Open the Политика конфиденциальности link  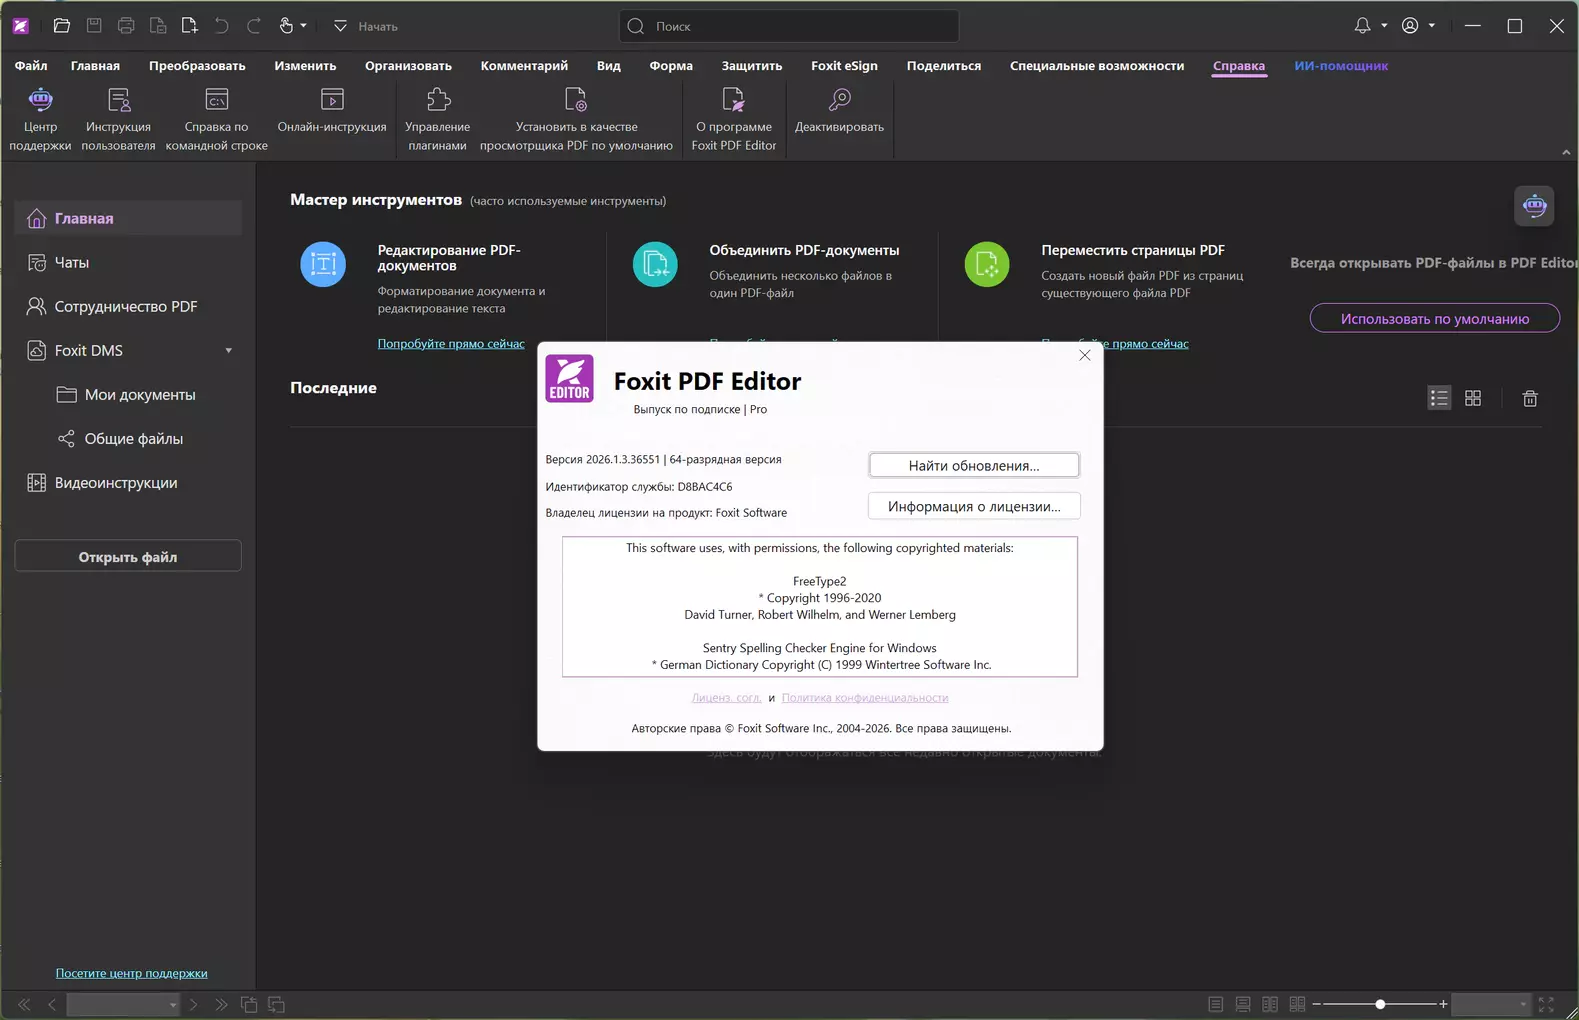pyautogui.click(x=865, y=697)
